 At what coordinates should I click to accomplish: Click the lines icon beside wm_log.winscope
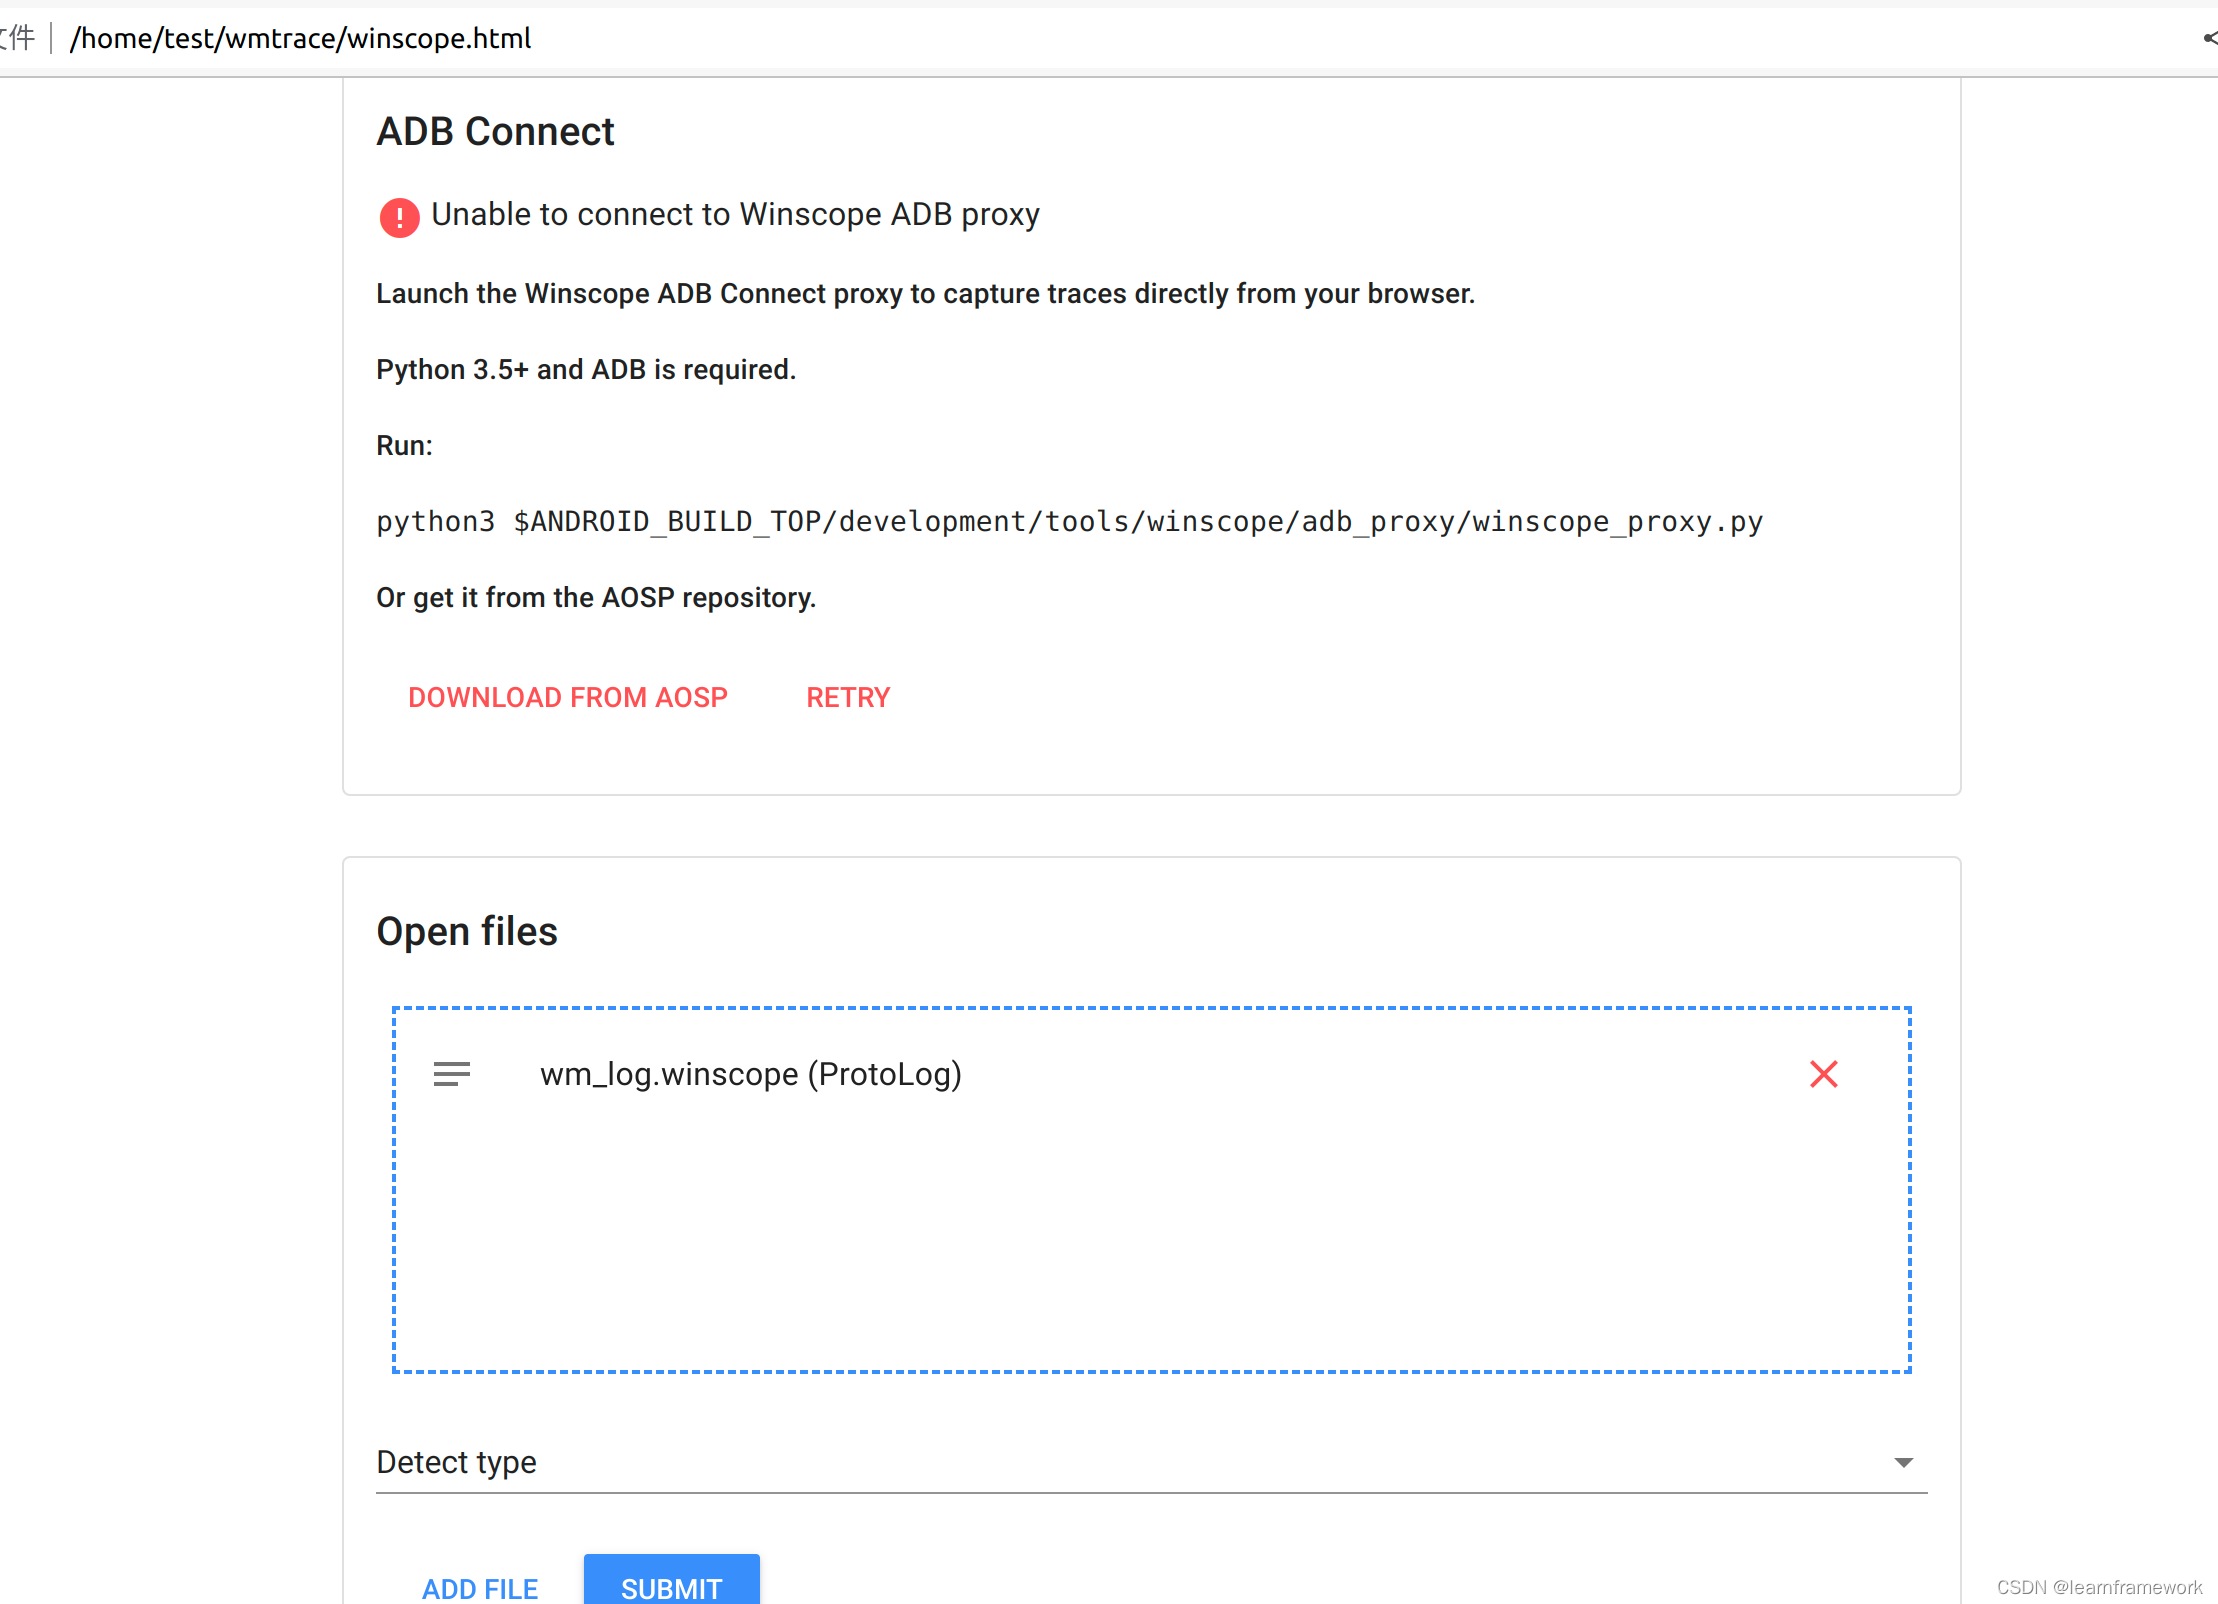pyautogui.click(x=451, y=1074)
